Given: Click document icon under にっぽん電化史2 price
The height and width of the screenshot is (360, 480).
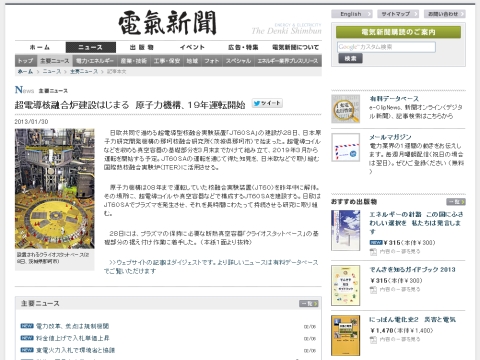Looking at the screenshot, I should (373, 340).
